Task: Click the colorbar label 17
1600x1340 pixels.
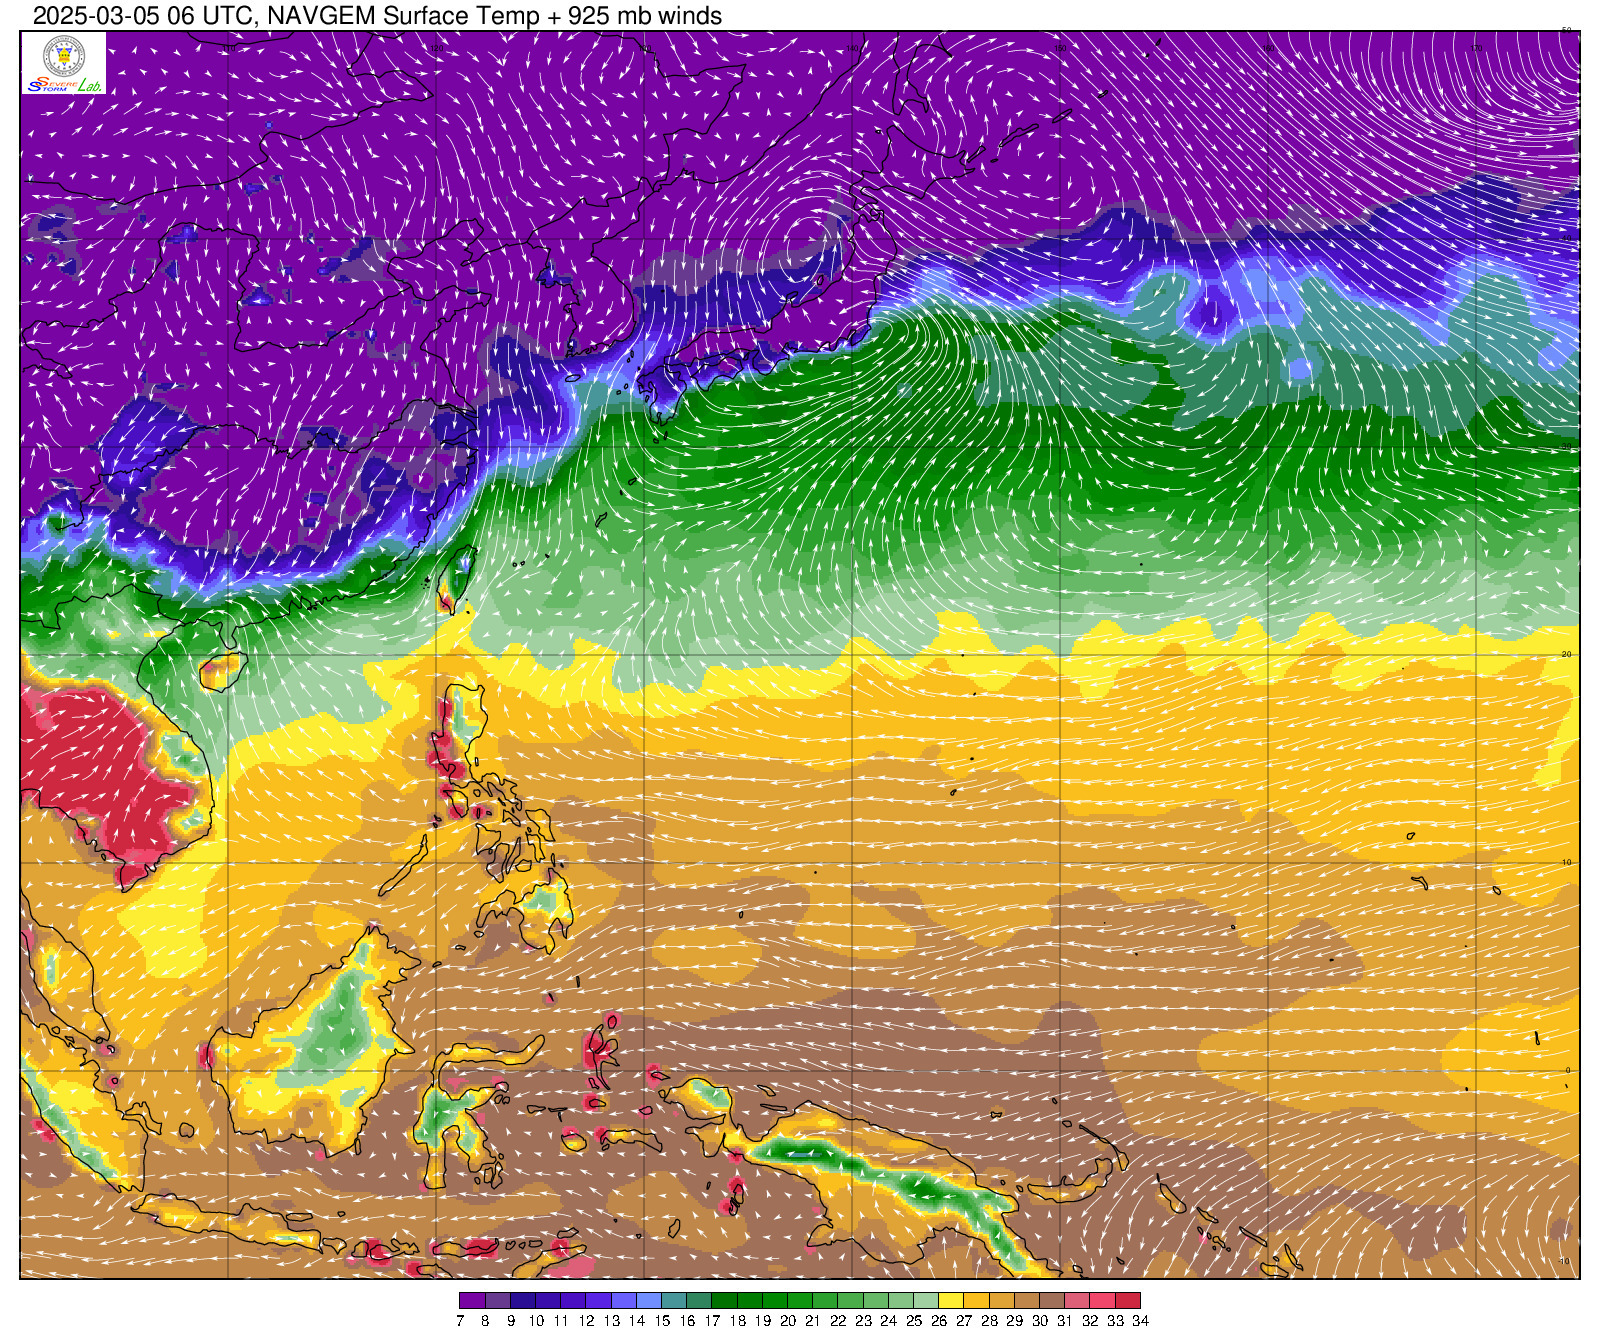Action: click(712, 1321)
